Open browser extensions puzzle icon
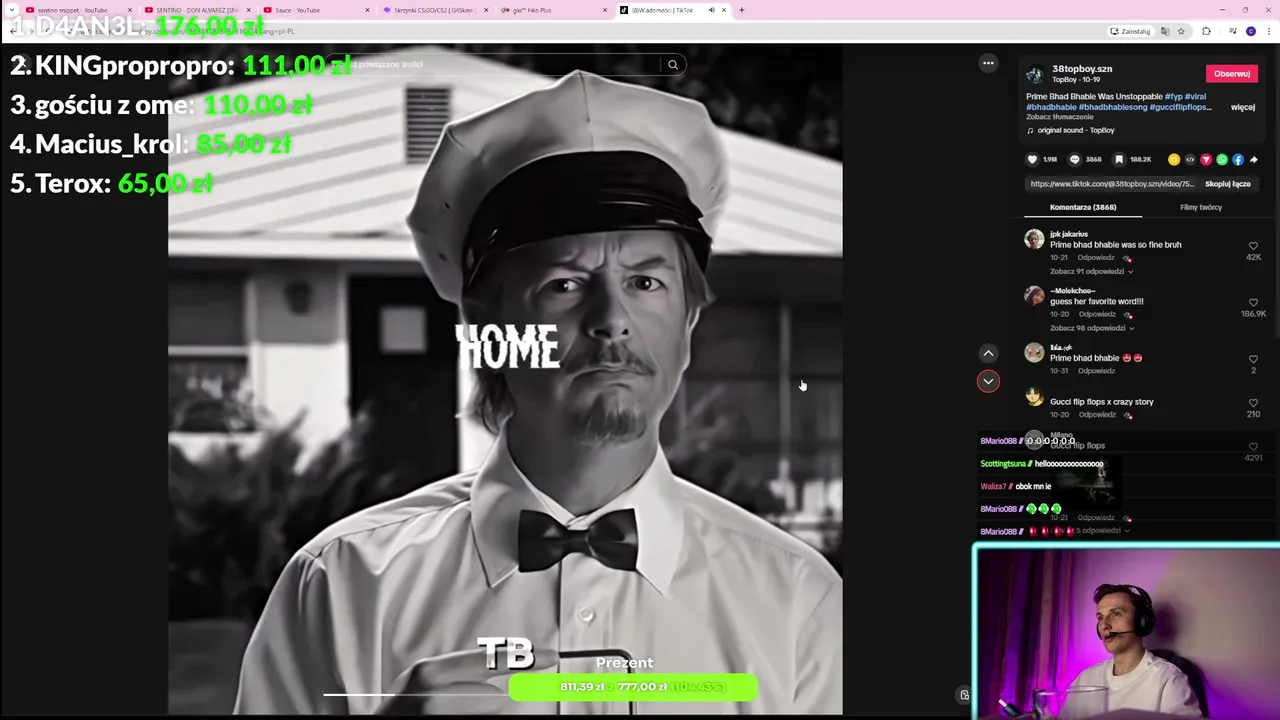1280x720 pixels. [x=1206, y=31]
